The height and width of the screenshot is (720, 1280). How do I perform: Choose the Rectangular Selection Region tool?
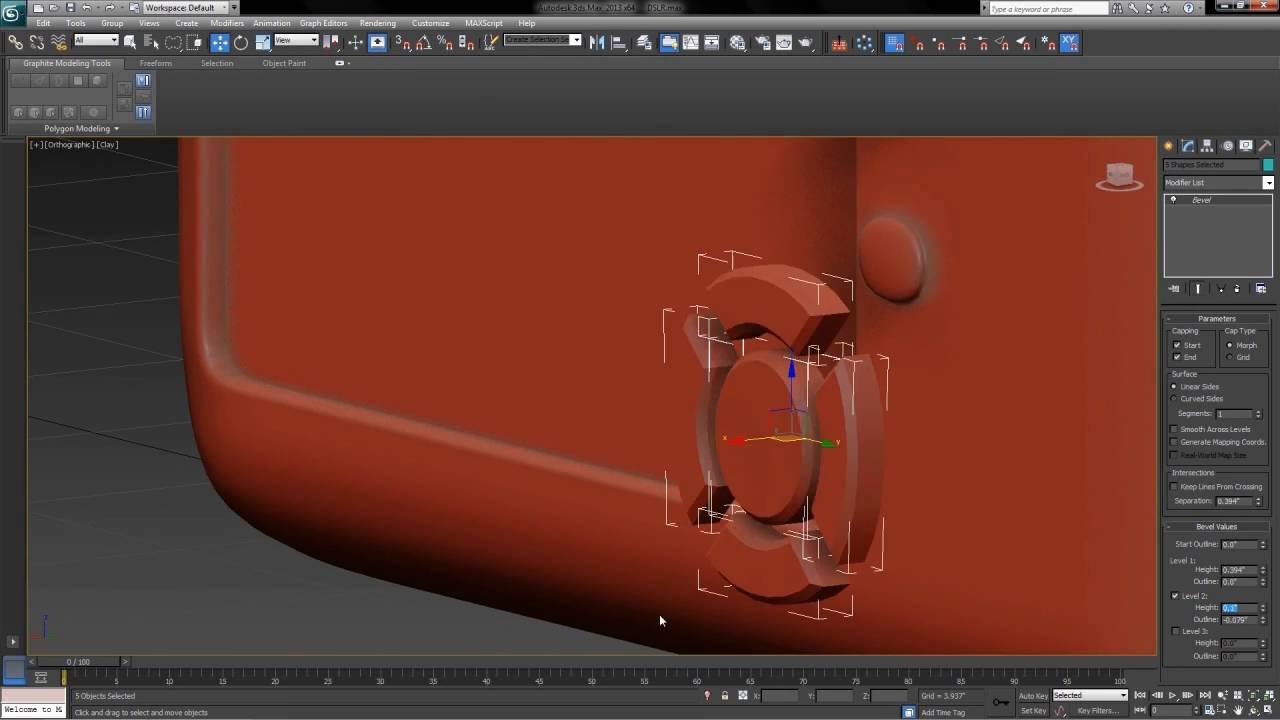(173, 42)
